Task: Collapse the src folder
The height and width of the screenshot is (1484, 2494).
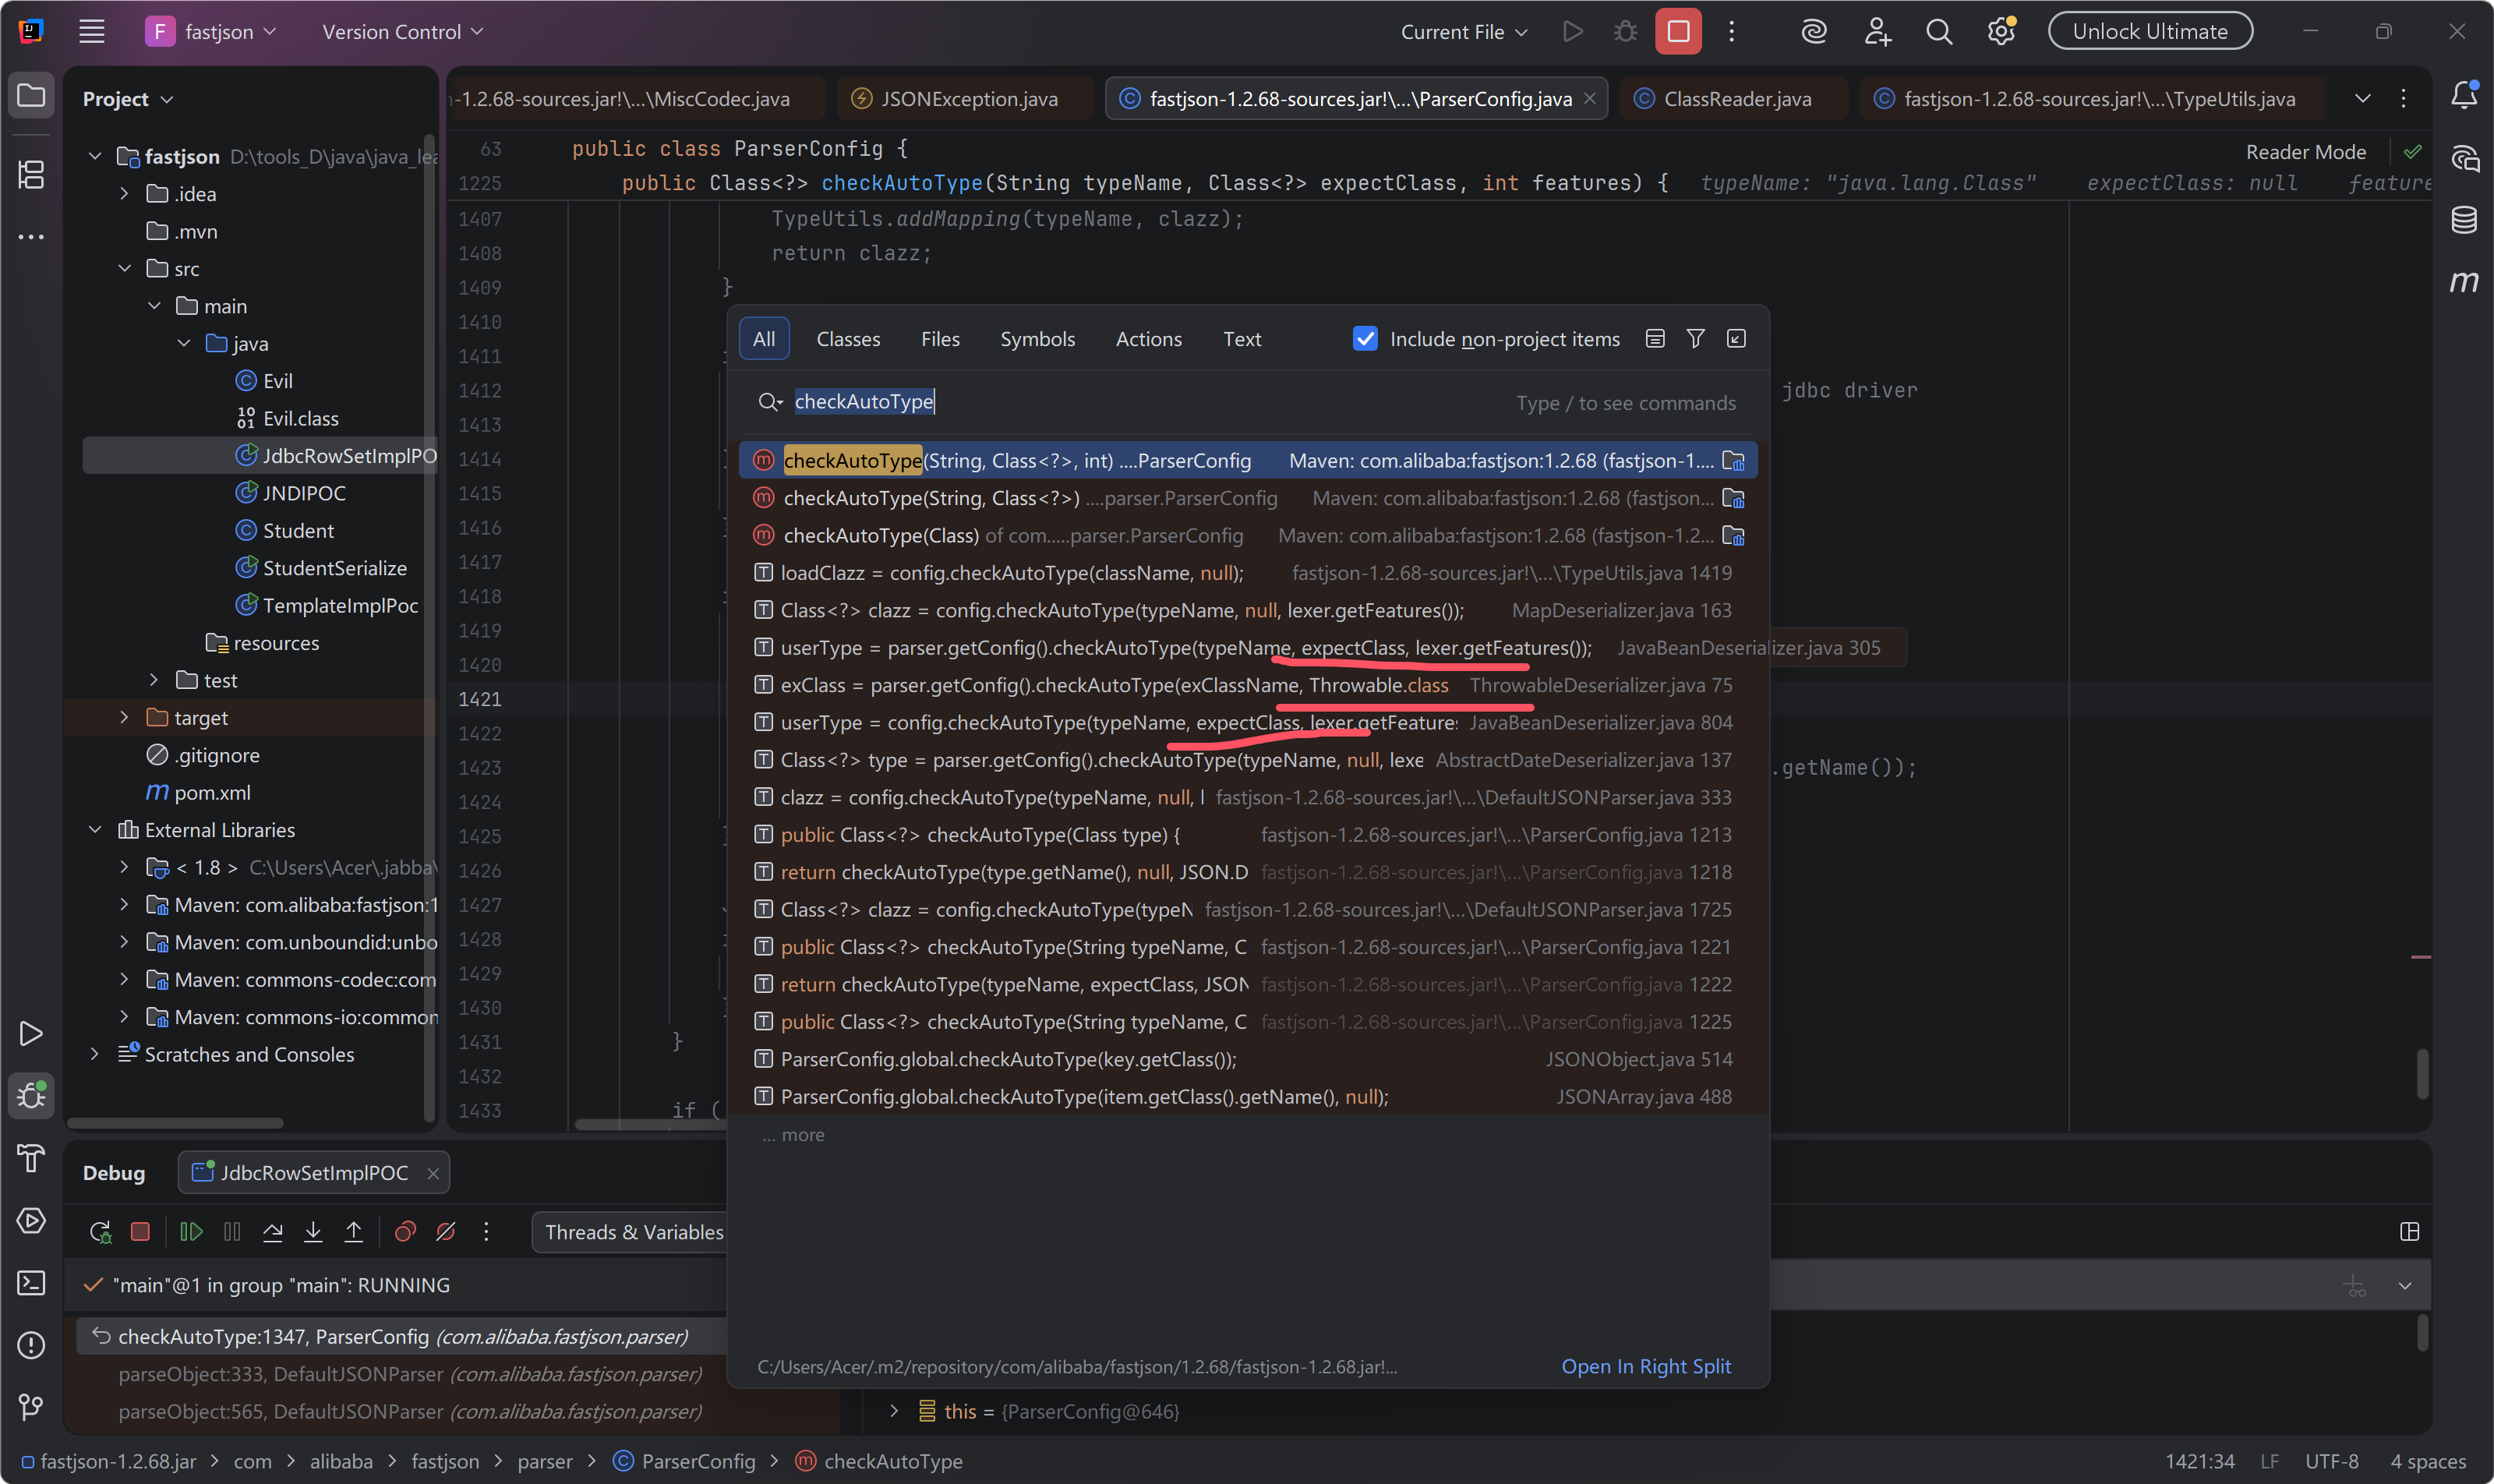Action: point(124,269)
